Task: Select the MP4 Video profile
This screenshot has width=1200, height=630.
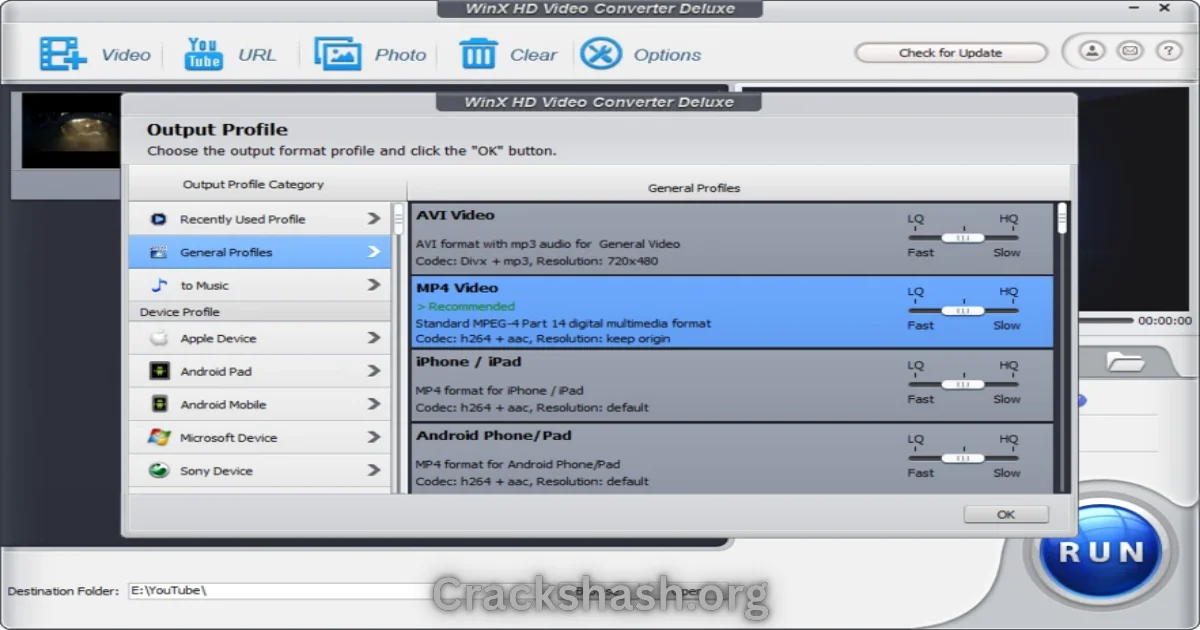Action: tap(732, 312)
